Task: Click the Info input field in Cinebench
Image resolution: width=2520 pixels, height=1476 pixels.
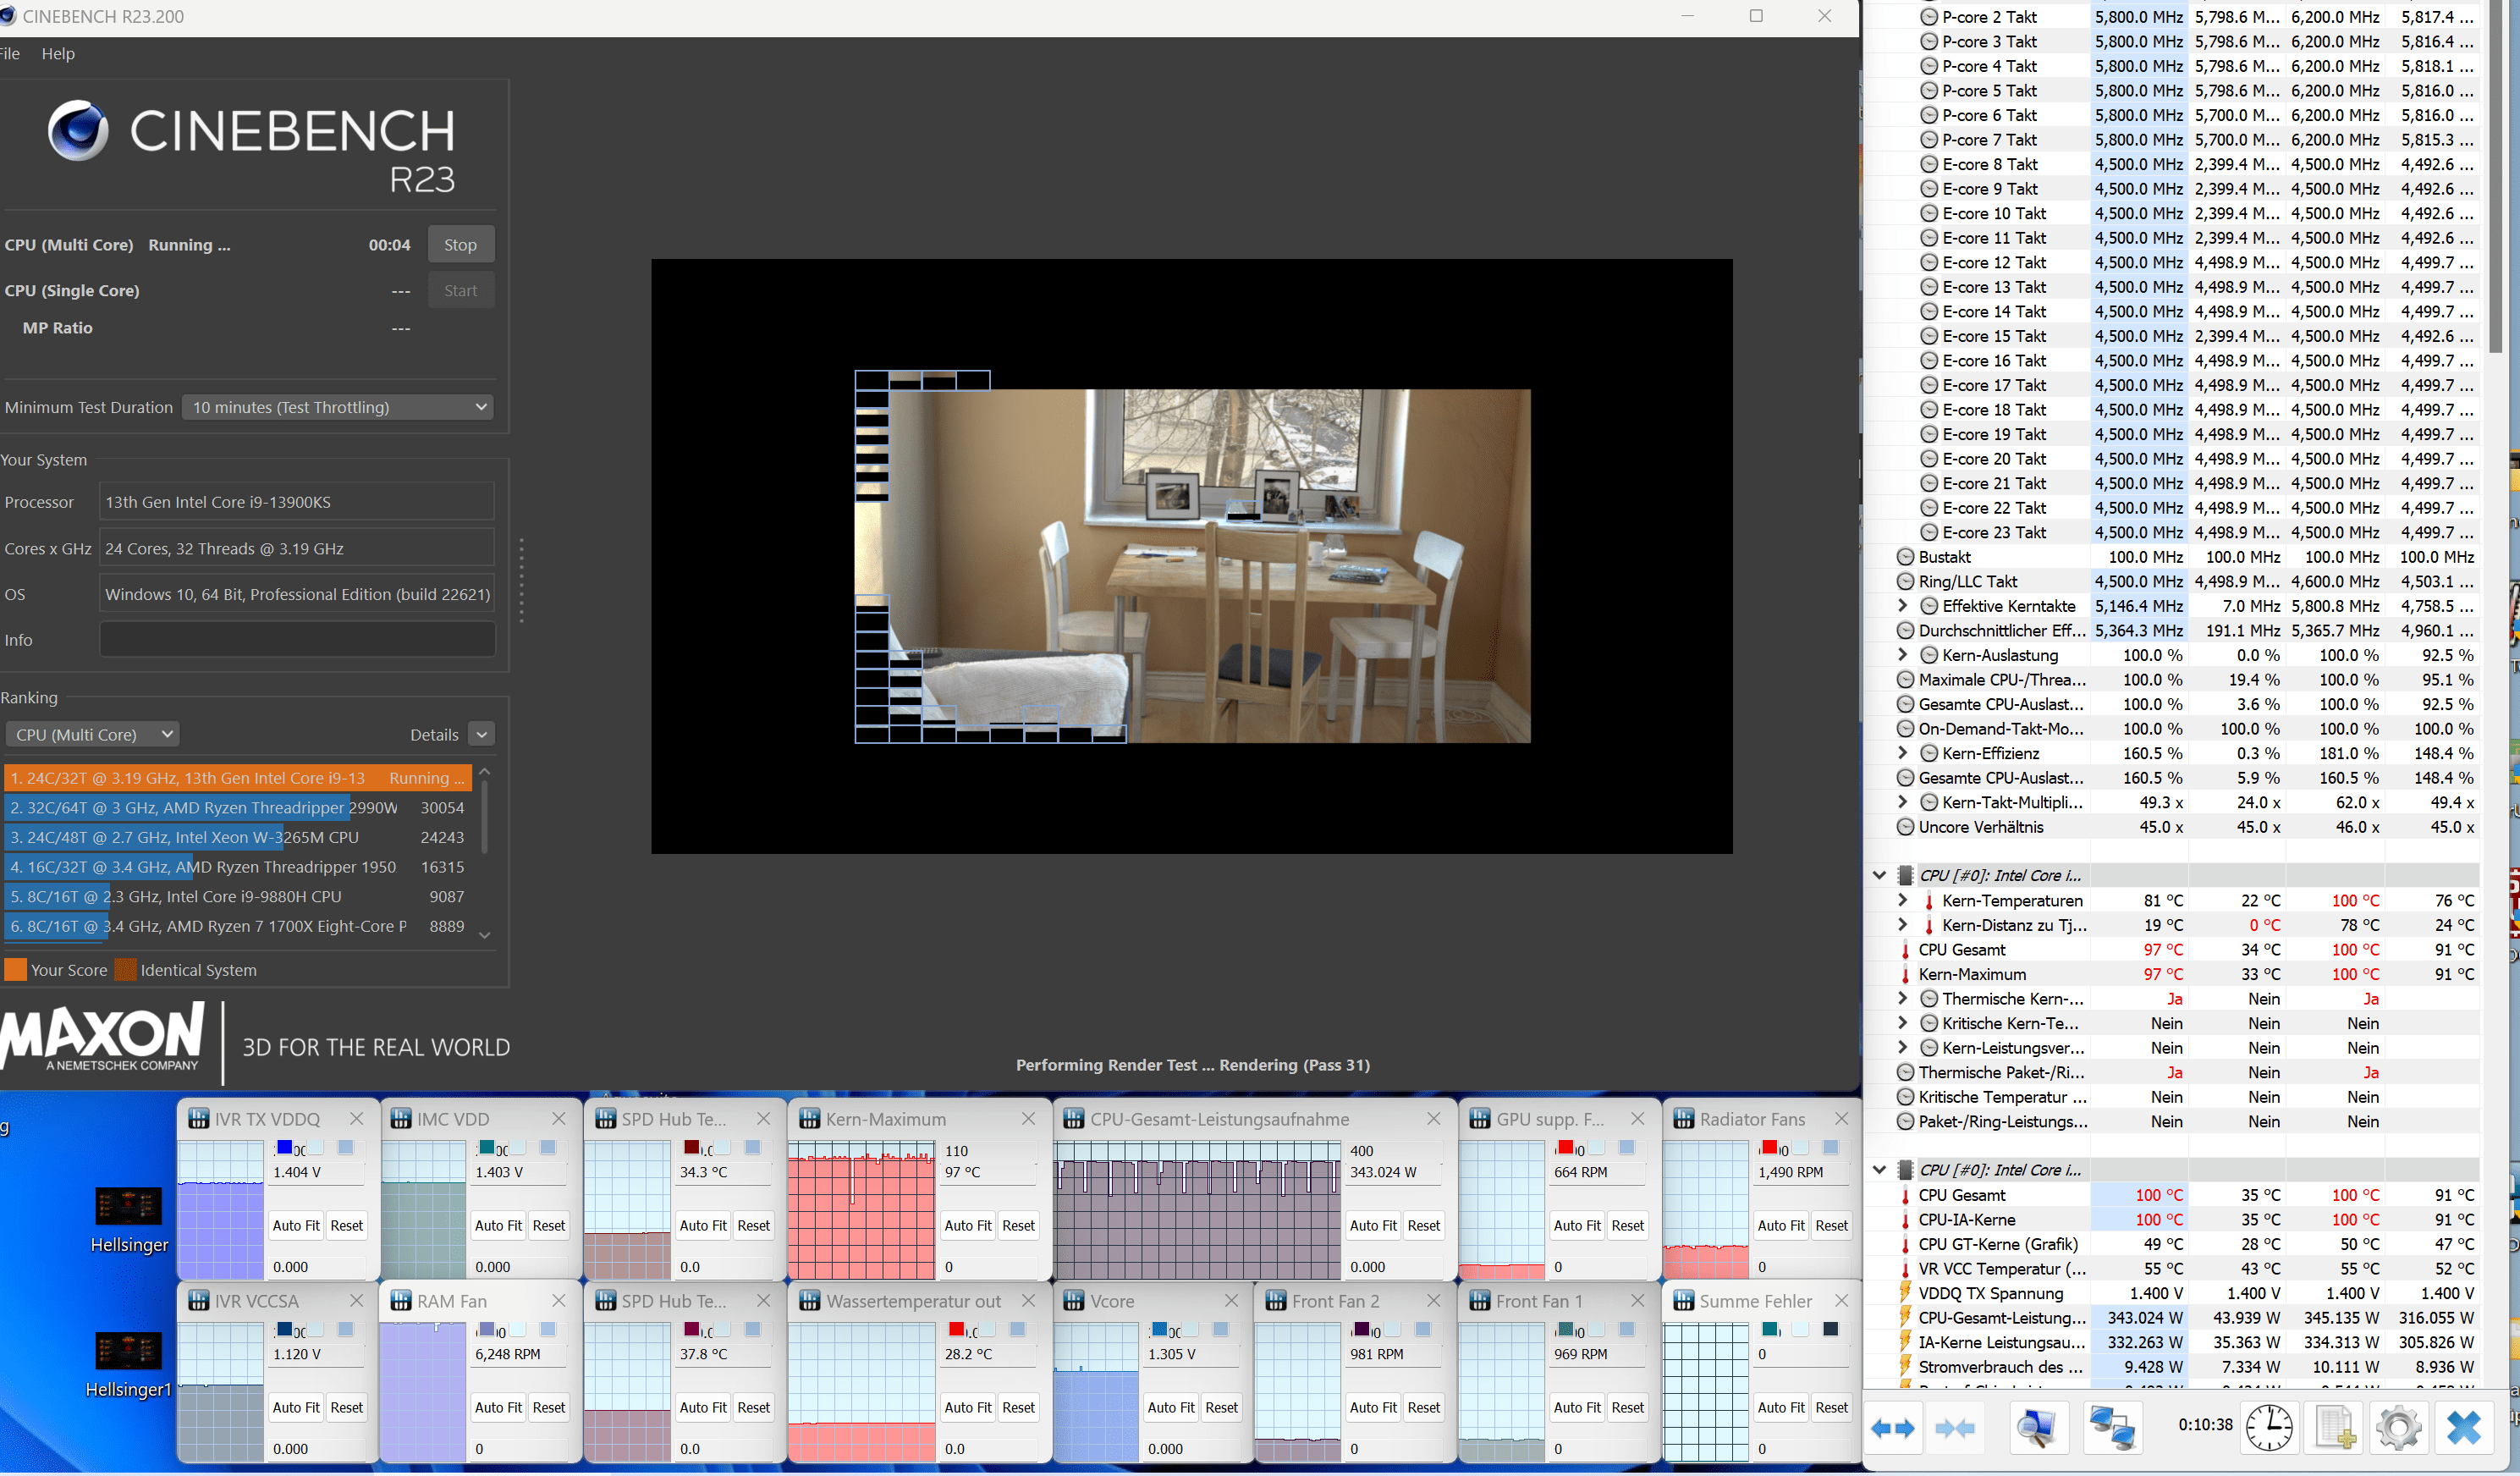Action: coord(297,640)
